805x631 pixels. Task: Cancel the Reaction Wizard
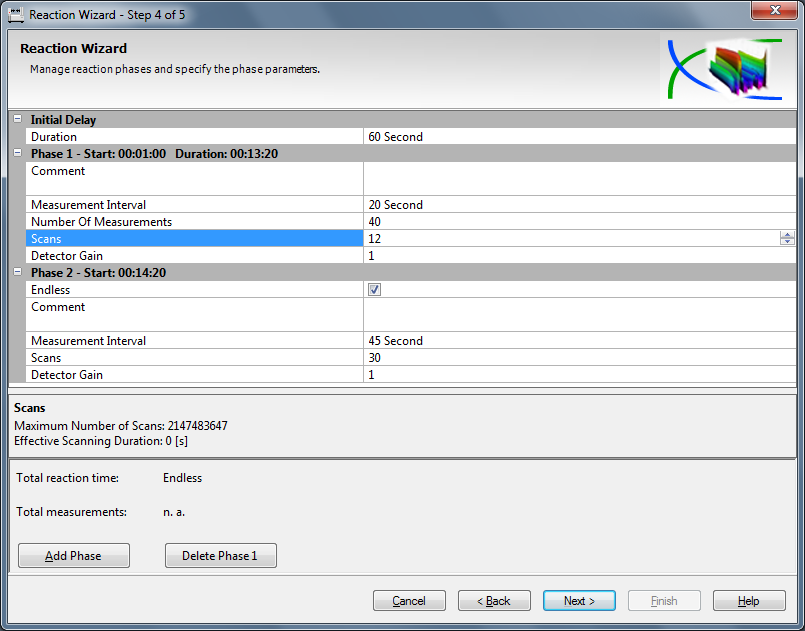click(x=409, y=601)
